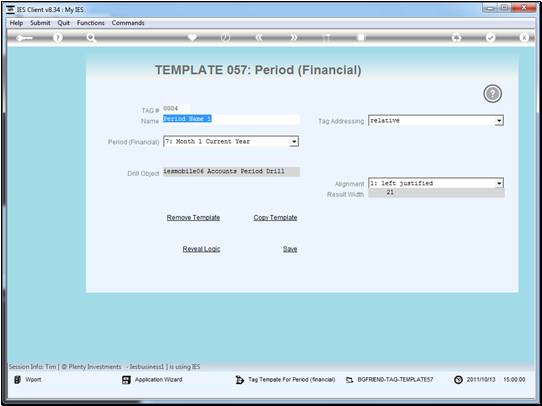Click the key icon in the toolbar

pos(24,38)
